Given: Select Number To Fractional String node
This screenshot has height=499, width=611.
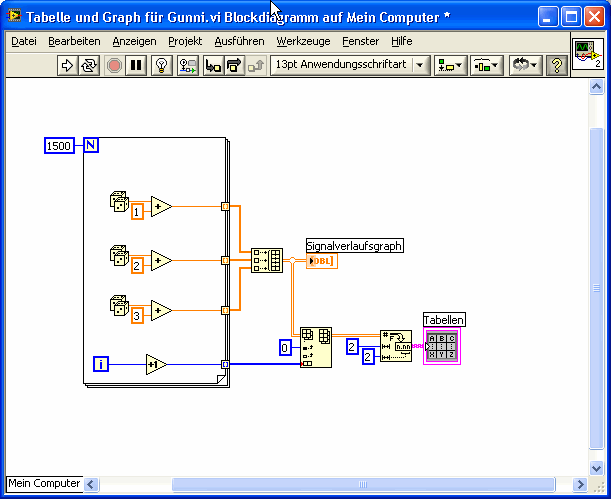Looking at the screenshot, I should (396, 346).
